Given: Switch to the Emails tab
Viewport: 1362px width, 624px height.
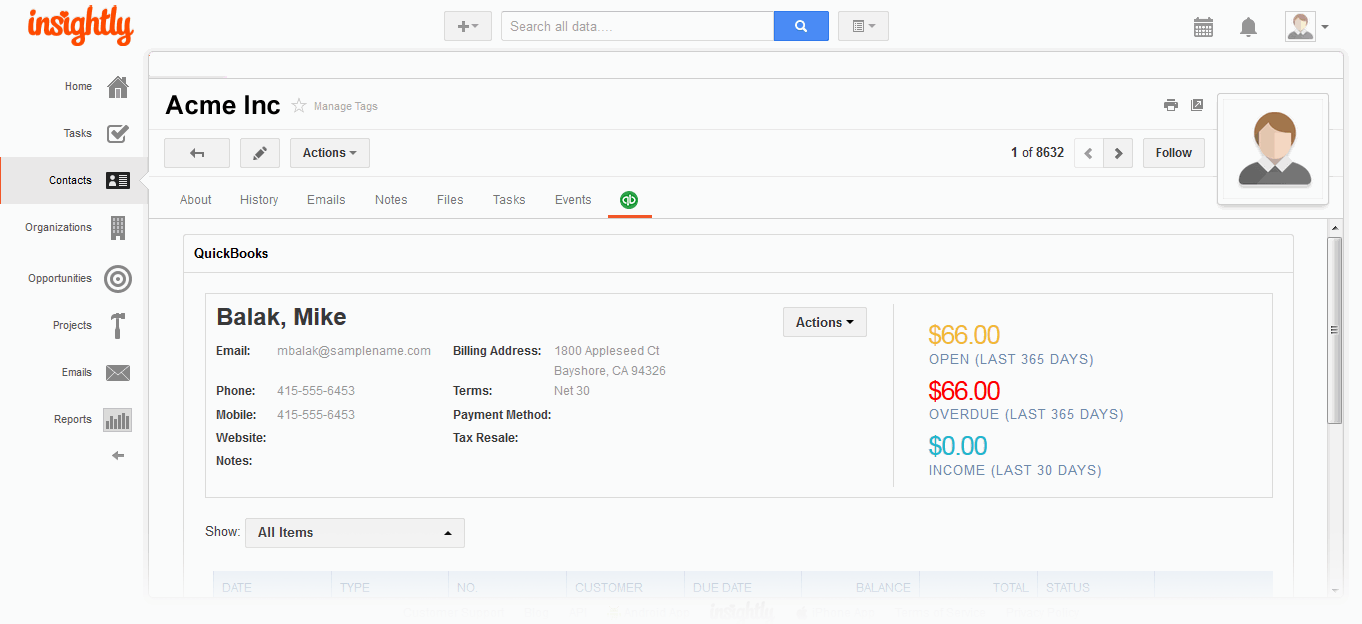Looking at the screenshot, I should pos(326,200).
